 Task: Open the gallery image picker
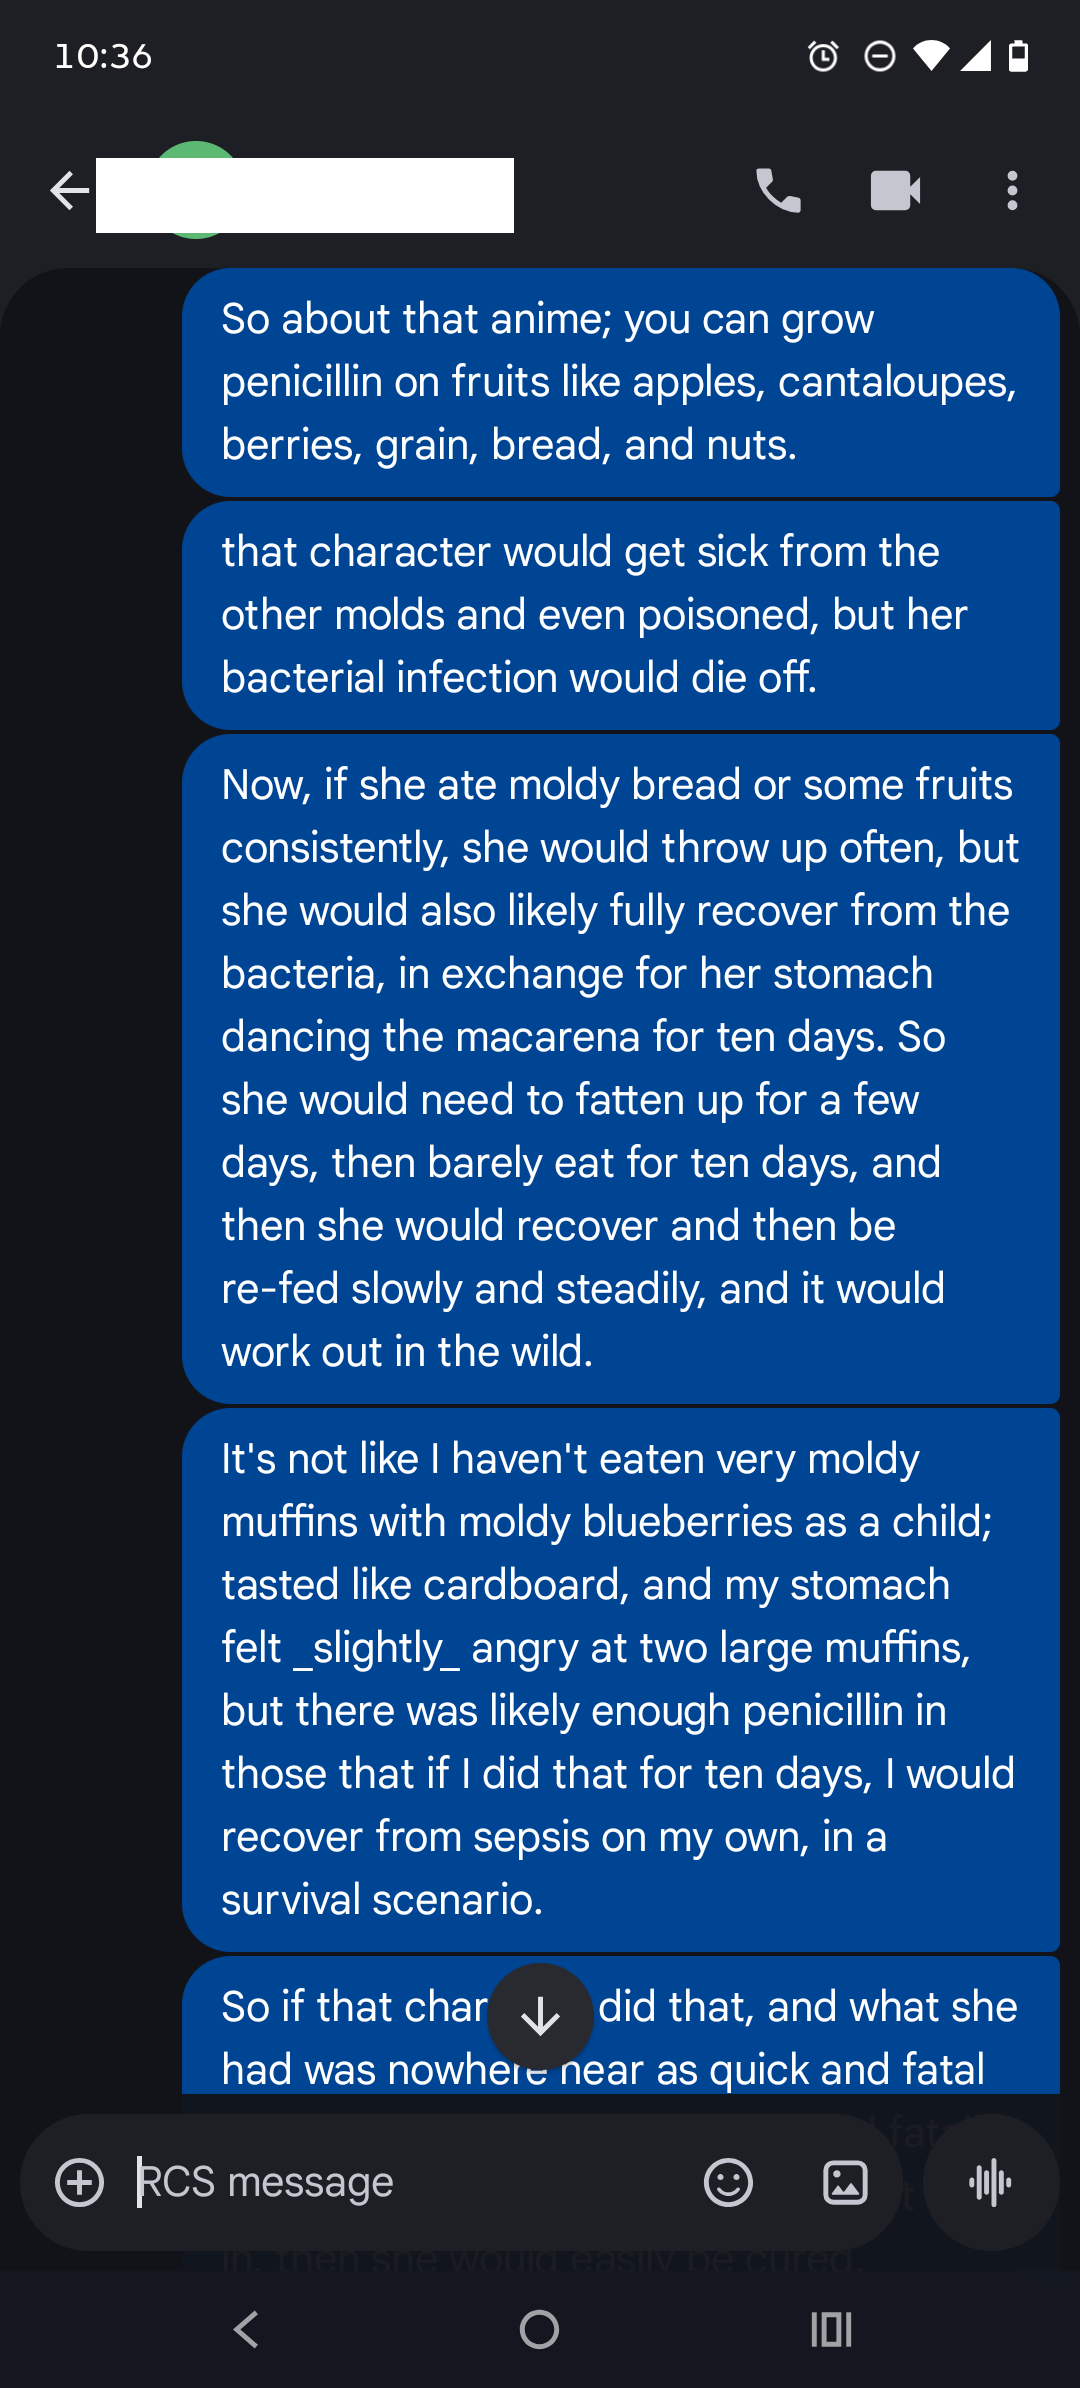click(x=845, y=2182)
